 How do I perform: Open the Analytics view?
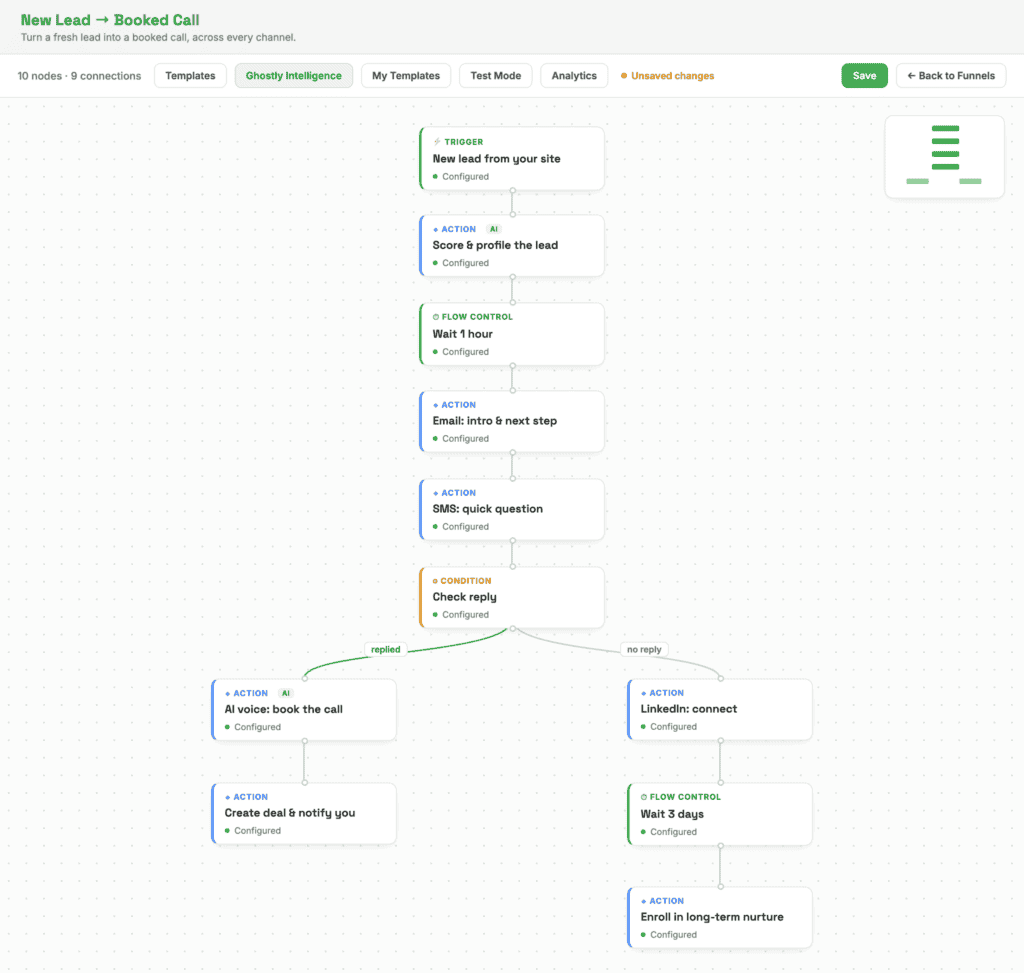[x=574, y=76]
